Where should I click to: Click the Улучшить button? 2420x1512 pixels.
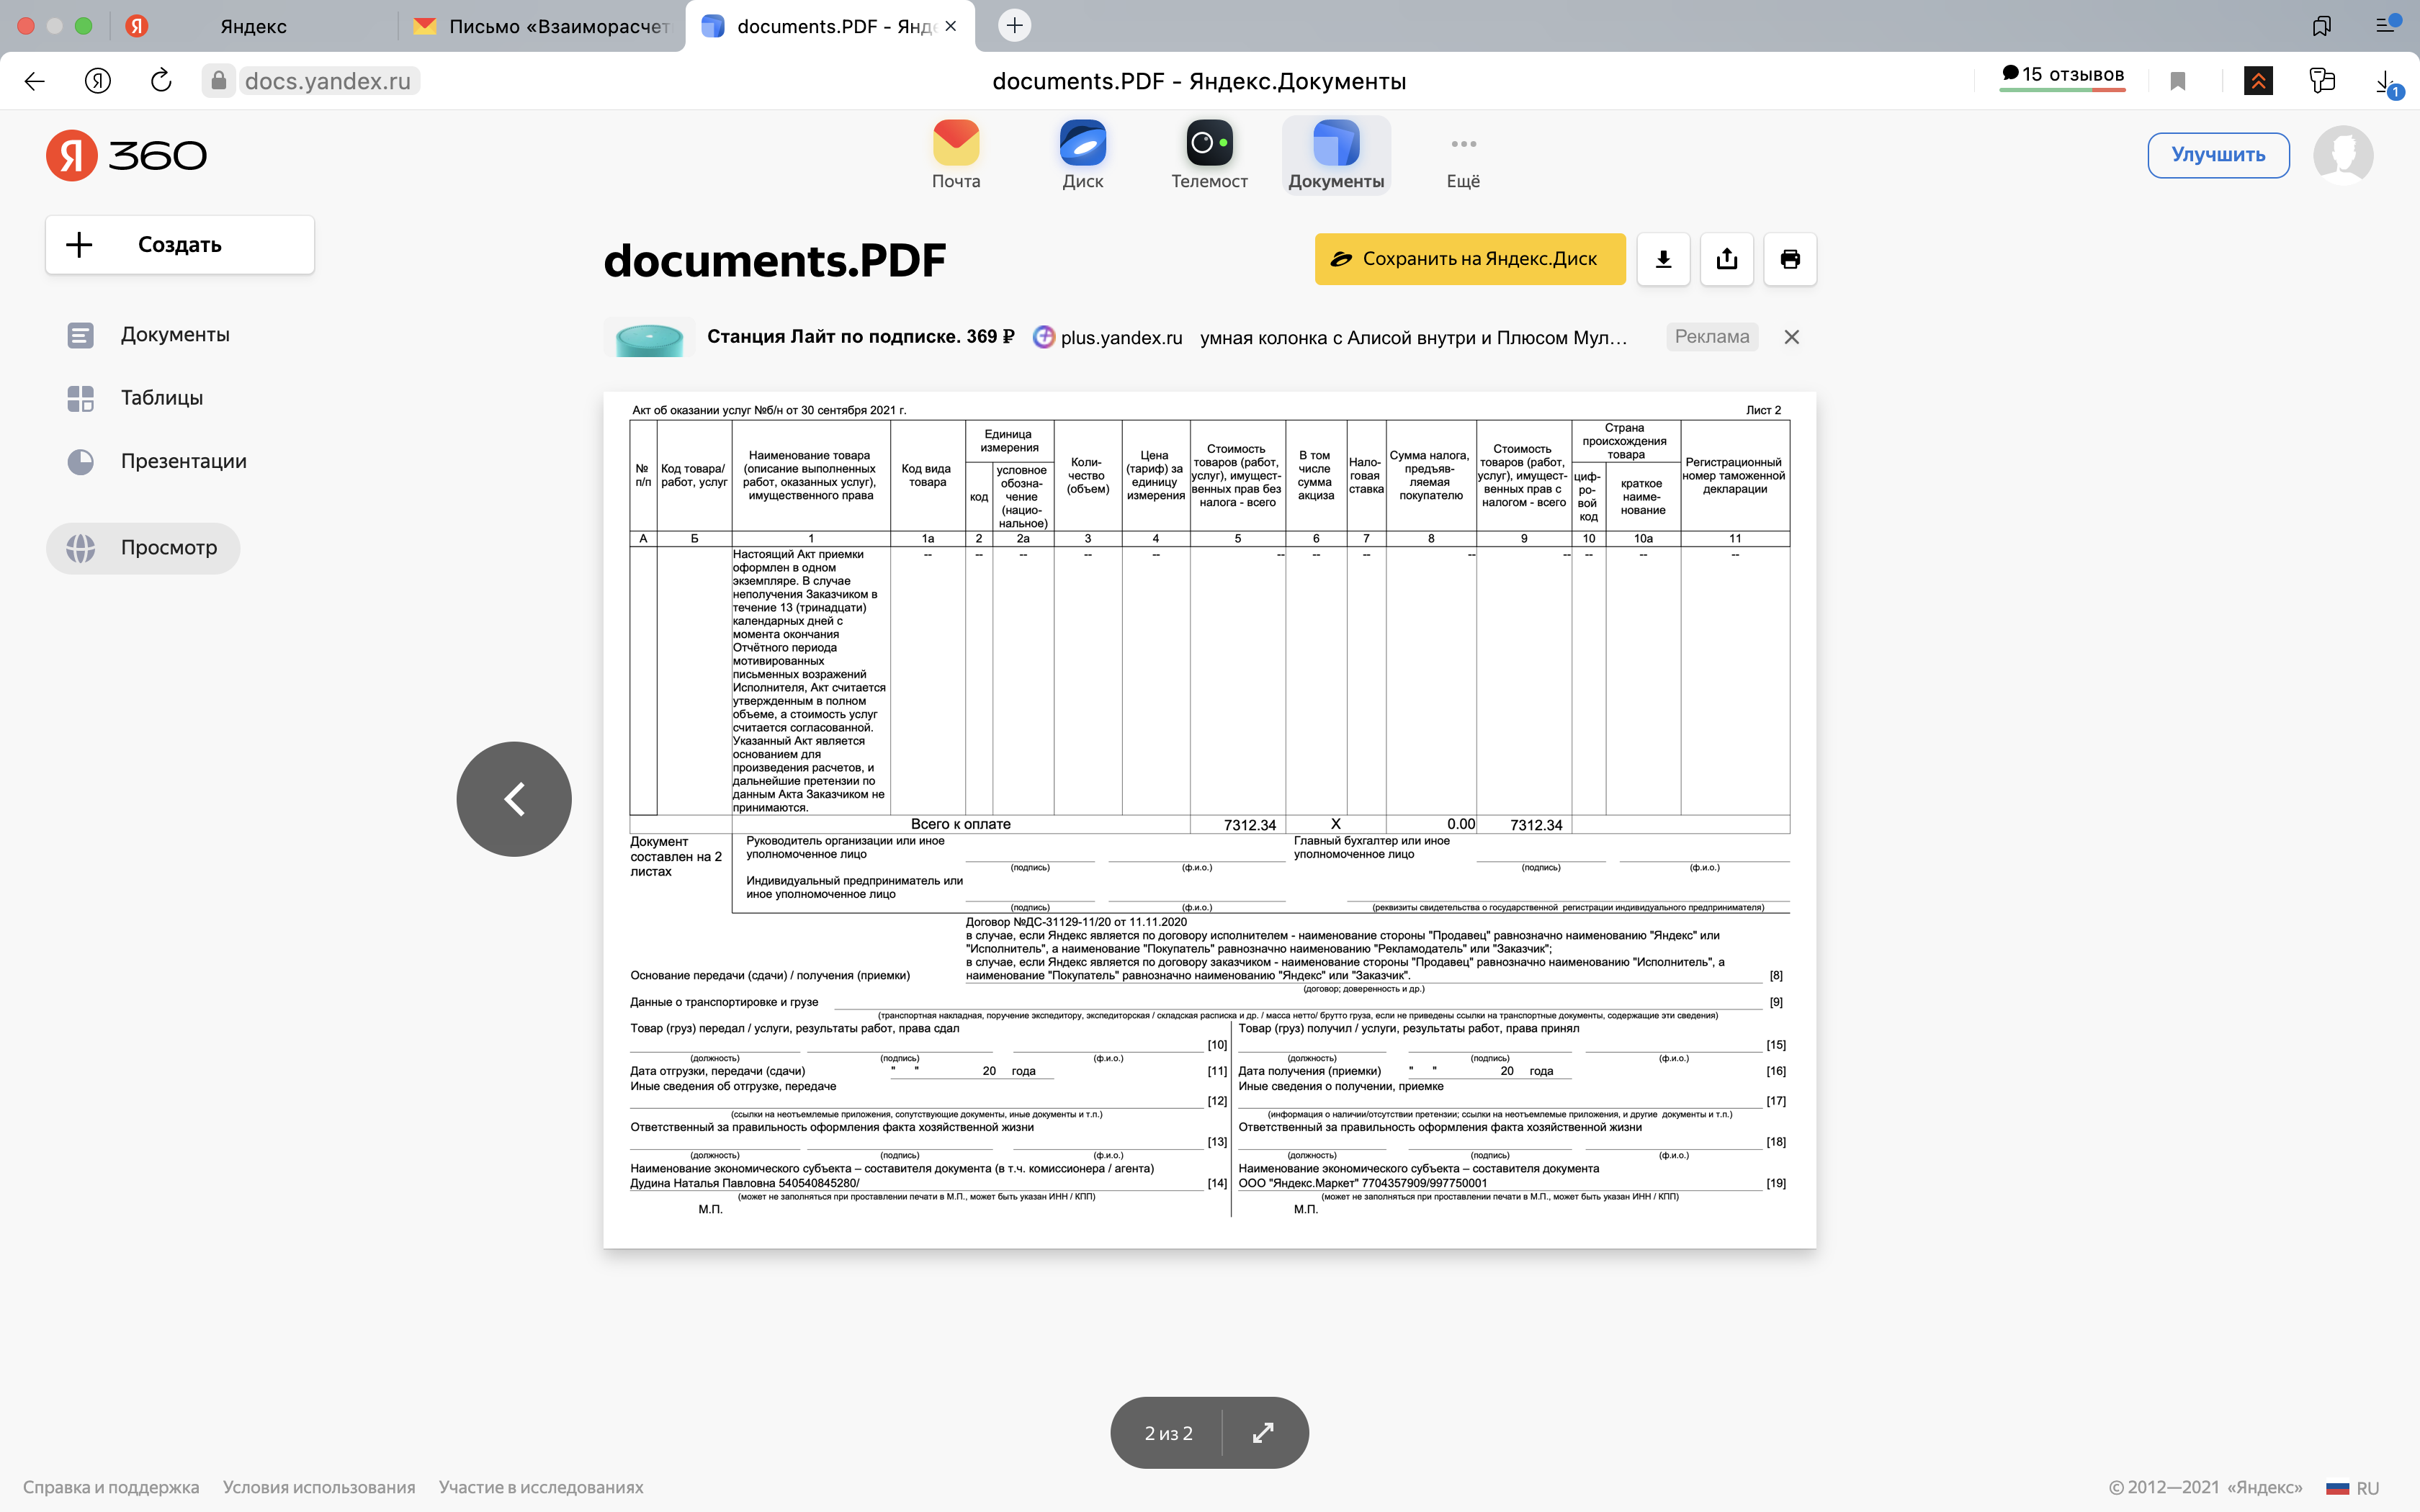[x=2218, y=155]
